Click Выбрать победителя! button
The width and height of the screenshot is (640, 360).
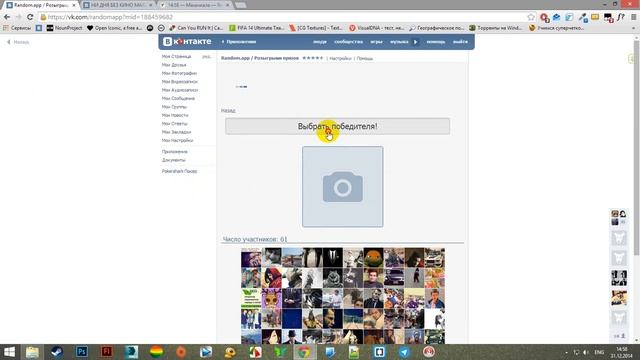coord(338,126)
